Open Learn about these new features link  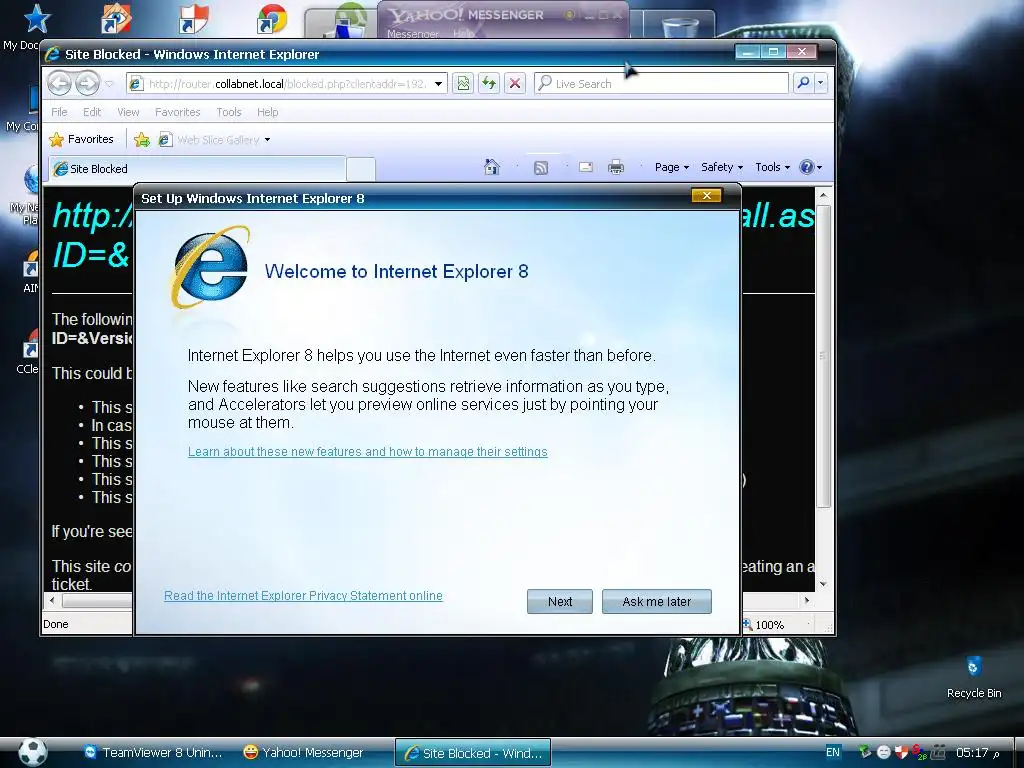point(368,452)
